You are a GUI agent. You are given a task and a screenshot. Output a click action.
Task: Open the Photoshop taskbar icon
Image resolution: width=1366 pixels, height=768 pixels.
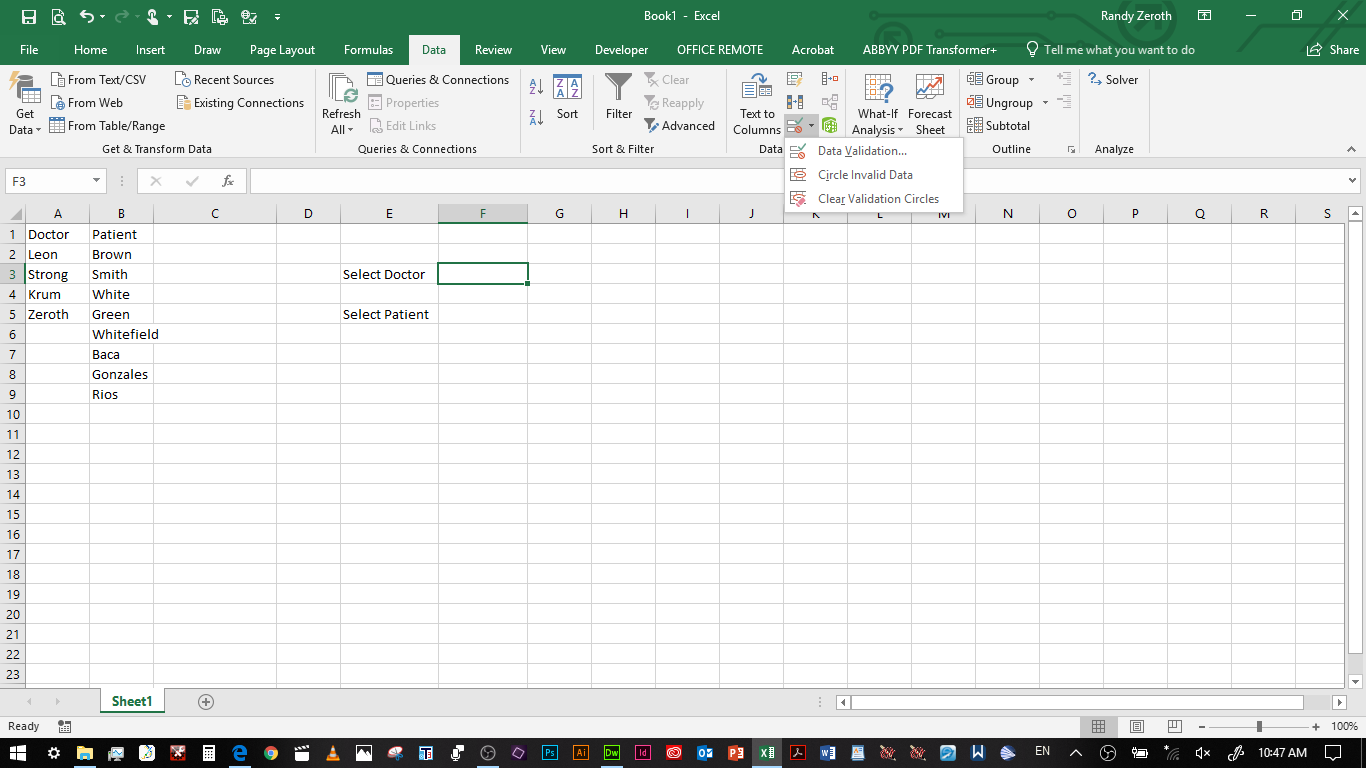549,752
